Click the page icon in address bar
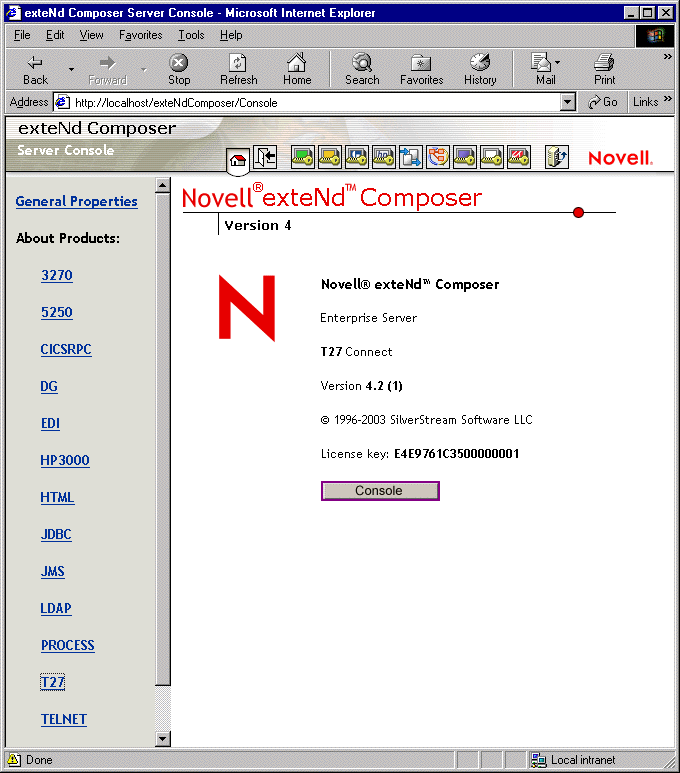 coord(62,103)
